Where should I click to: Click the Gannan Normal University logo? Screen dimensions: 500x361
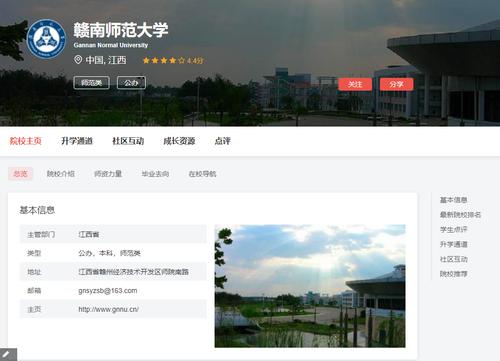coord(46,39)
